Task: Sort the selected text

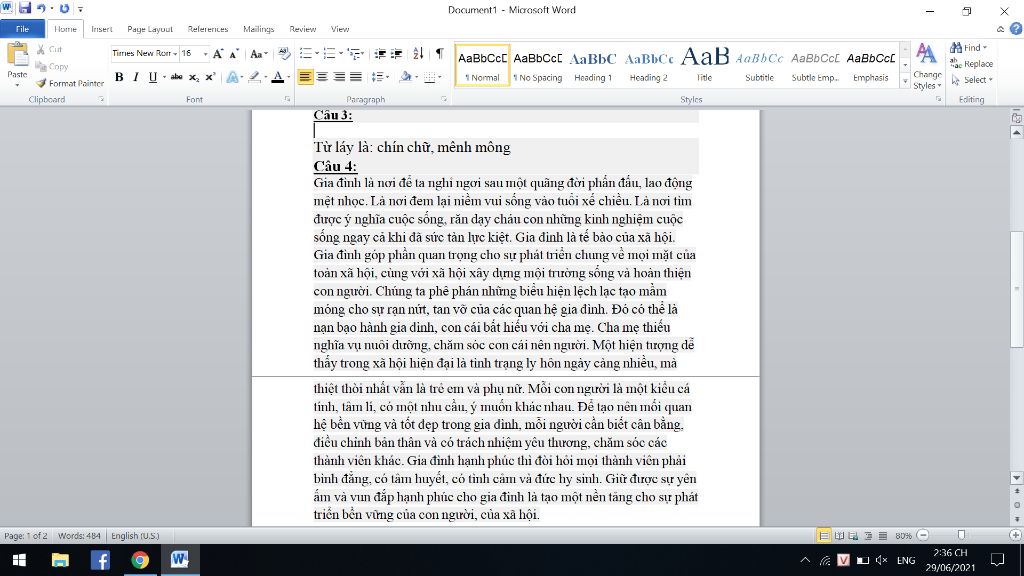Action: coord(419,54)
